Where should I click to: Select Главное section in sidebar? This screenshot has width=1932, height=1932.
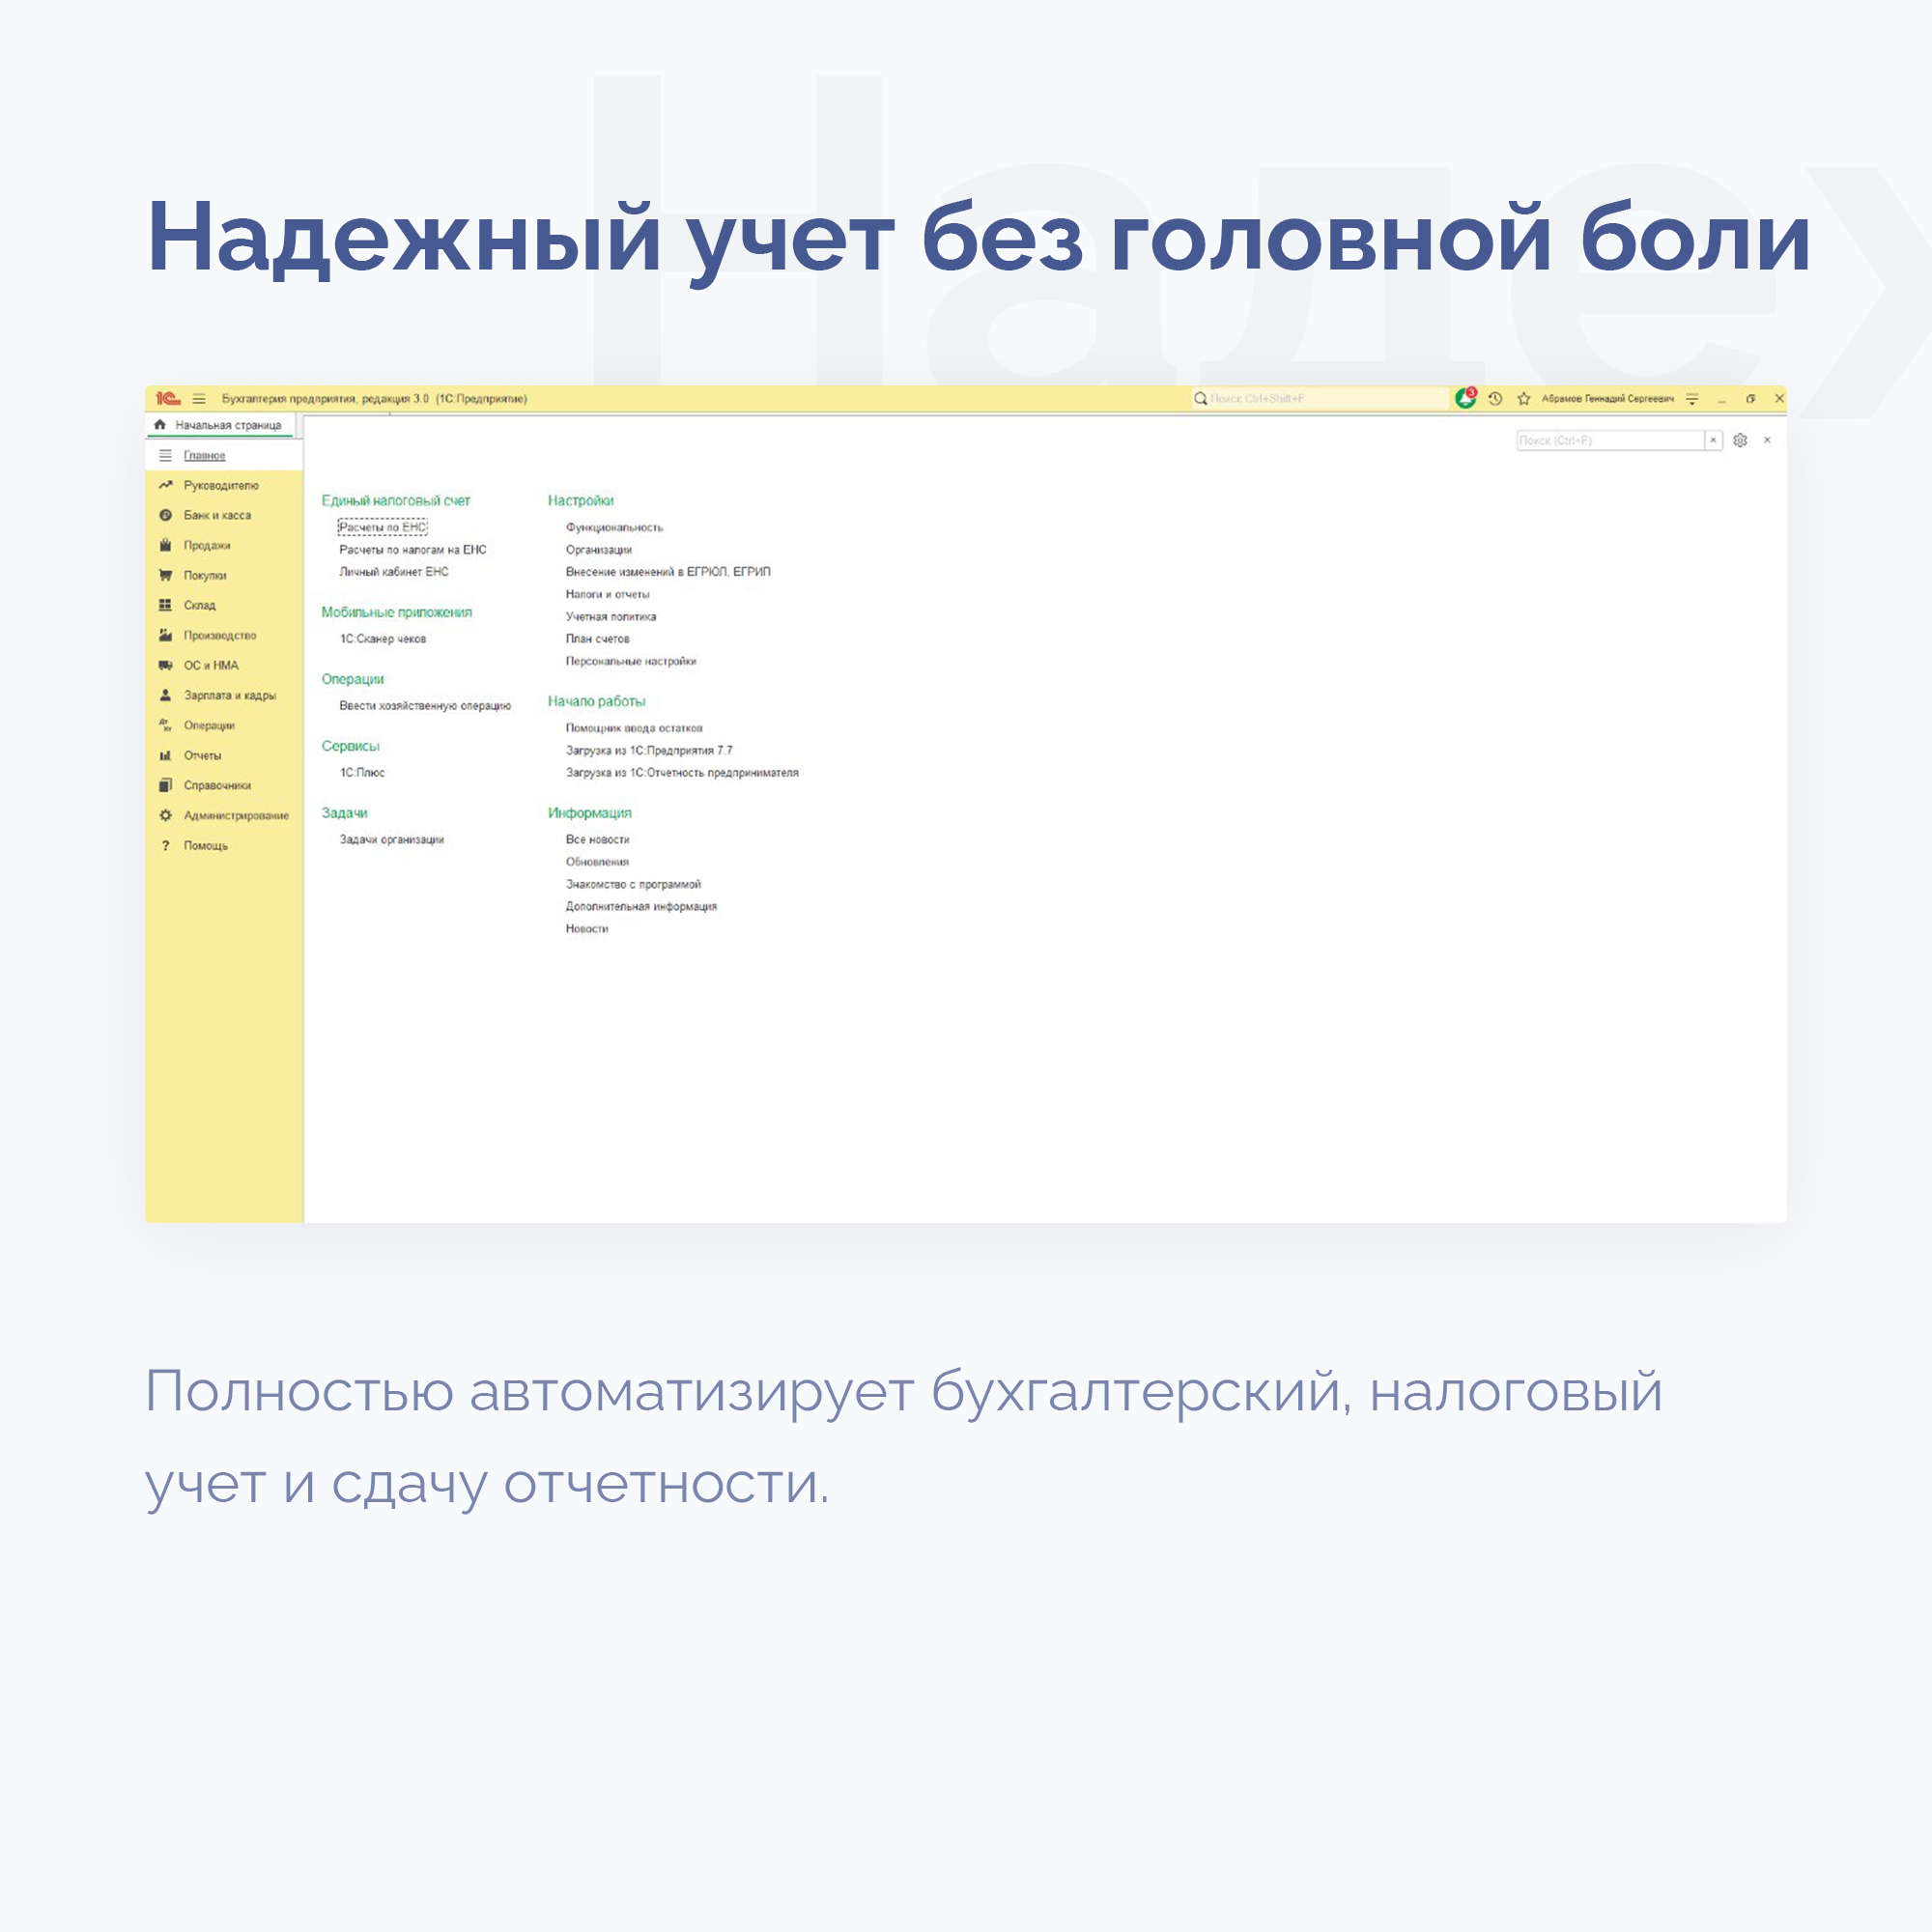pos(224,456)
